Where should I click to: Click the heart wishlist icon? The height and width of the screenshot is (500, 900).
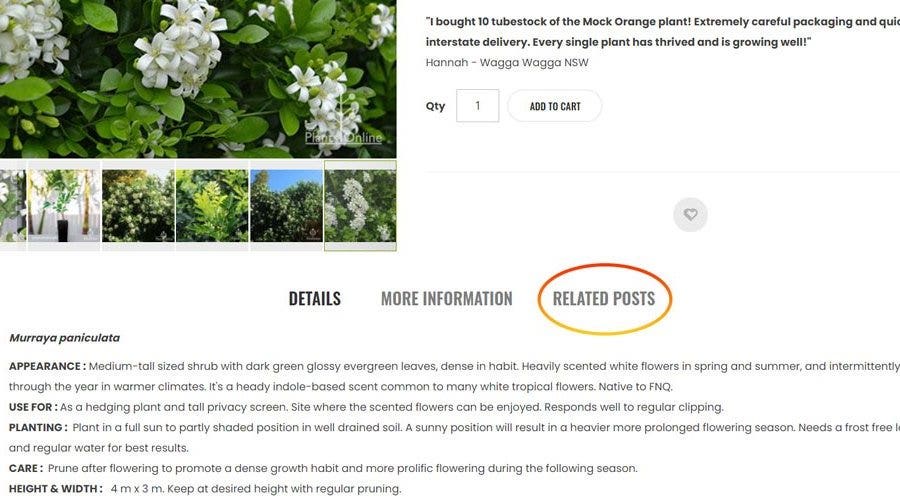pos(690,215)
